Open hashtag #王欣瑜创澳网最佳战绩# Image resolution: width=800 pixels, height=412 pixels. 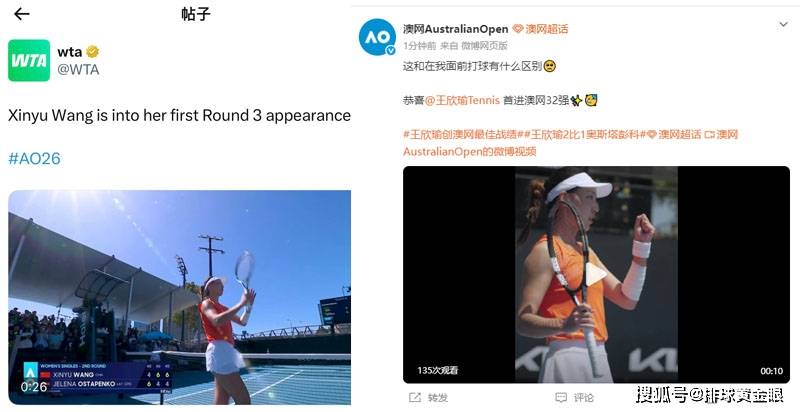tap(460, 135)
